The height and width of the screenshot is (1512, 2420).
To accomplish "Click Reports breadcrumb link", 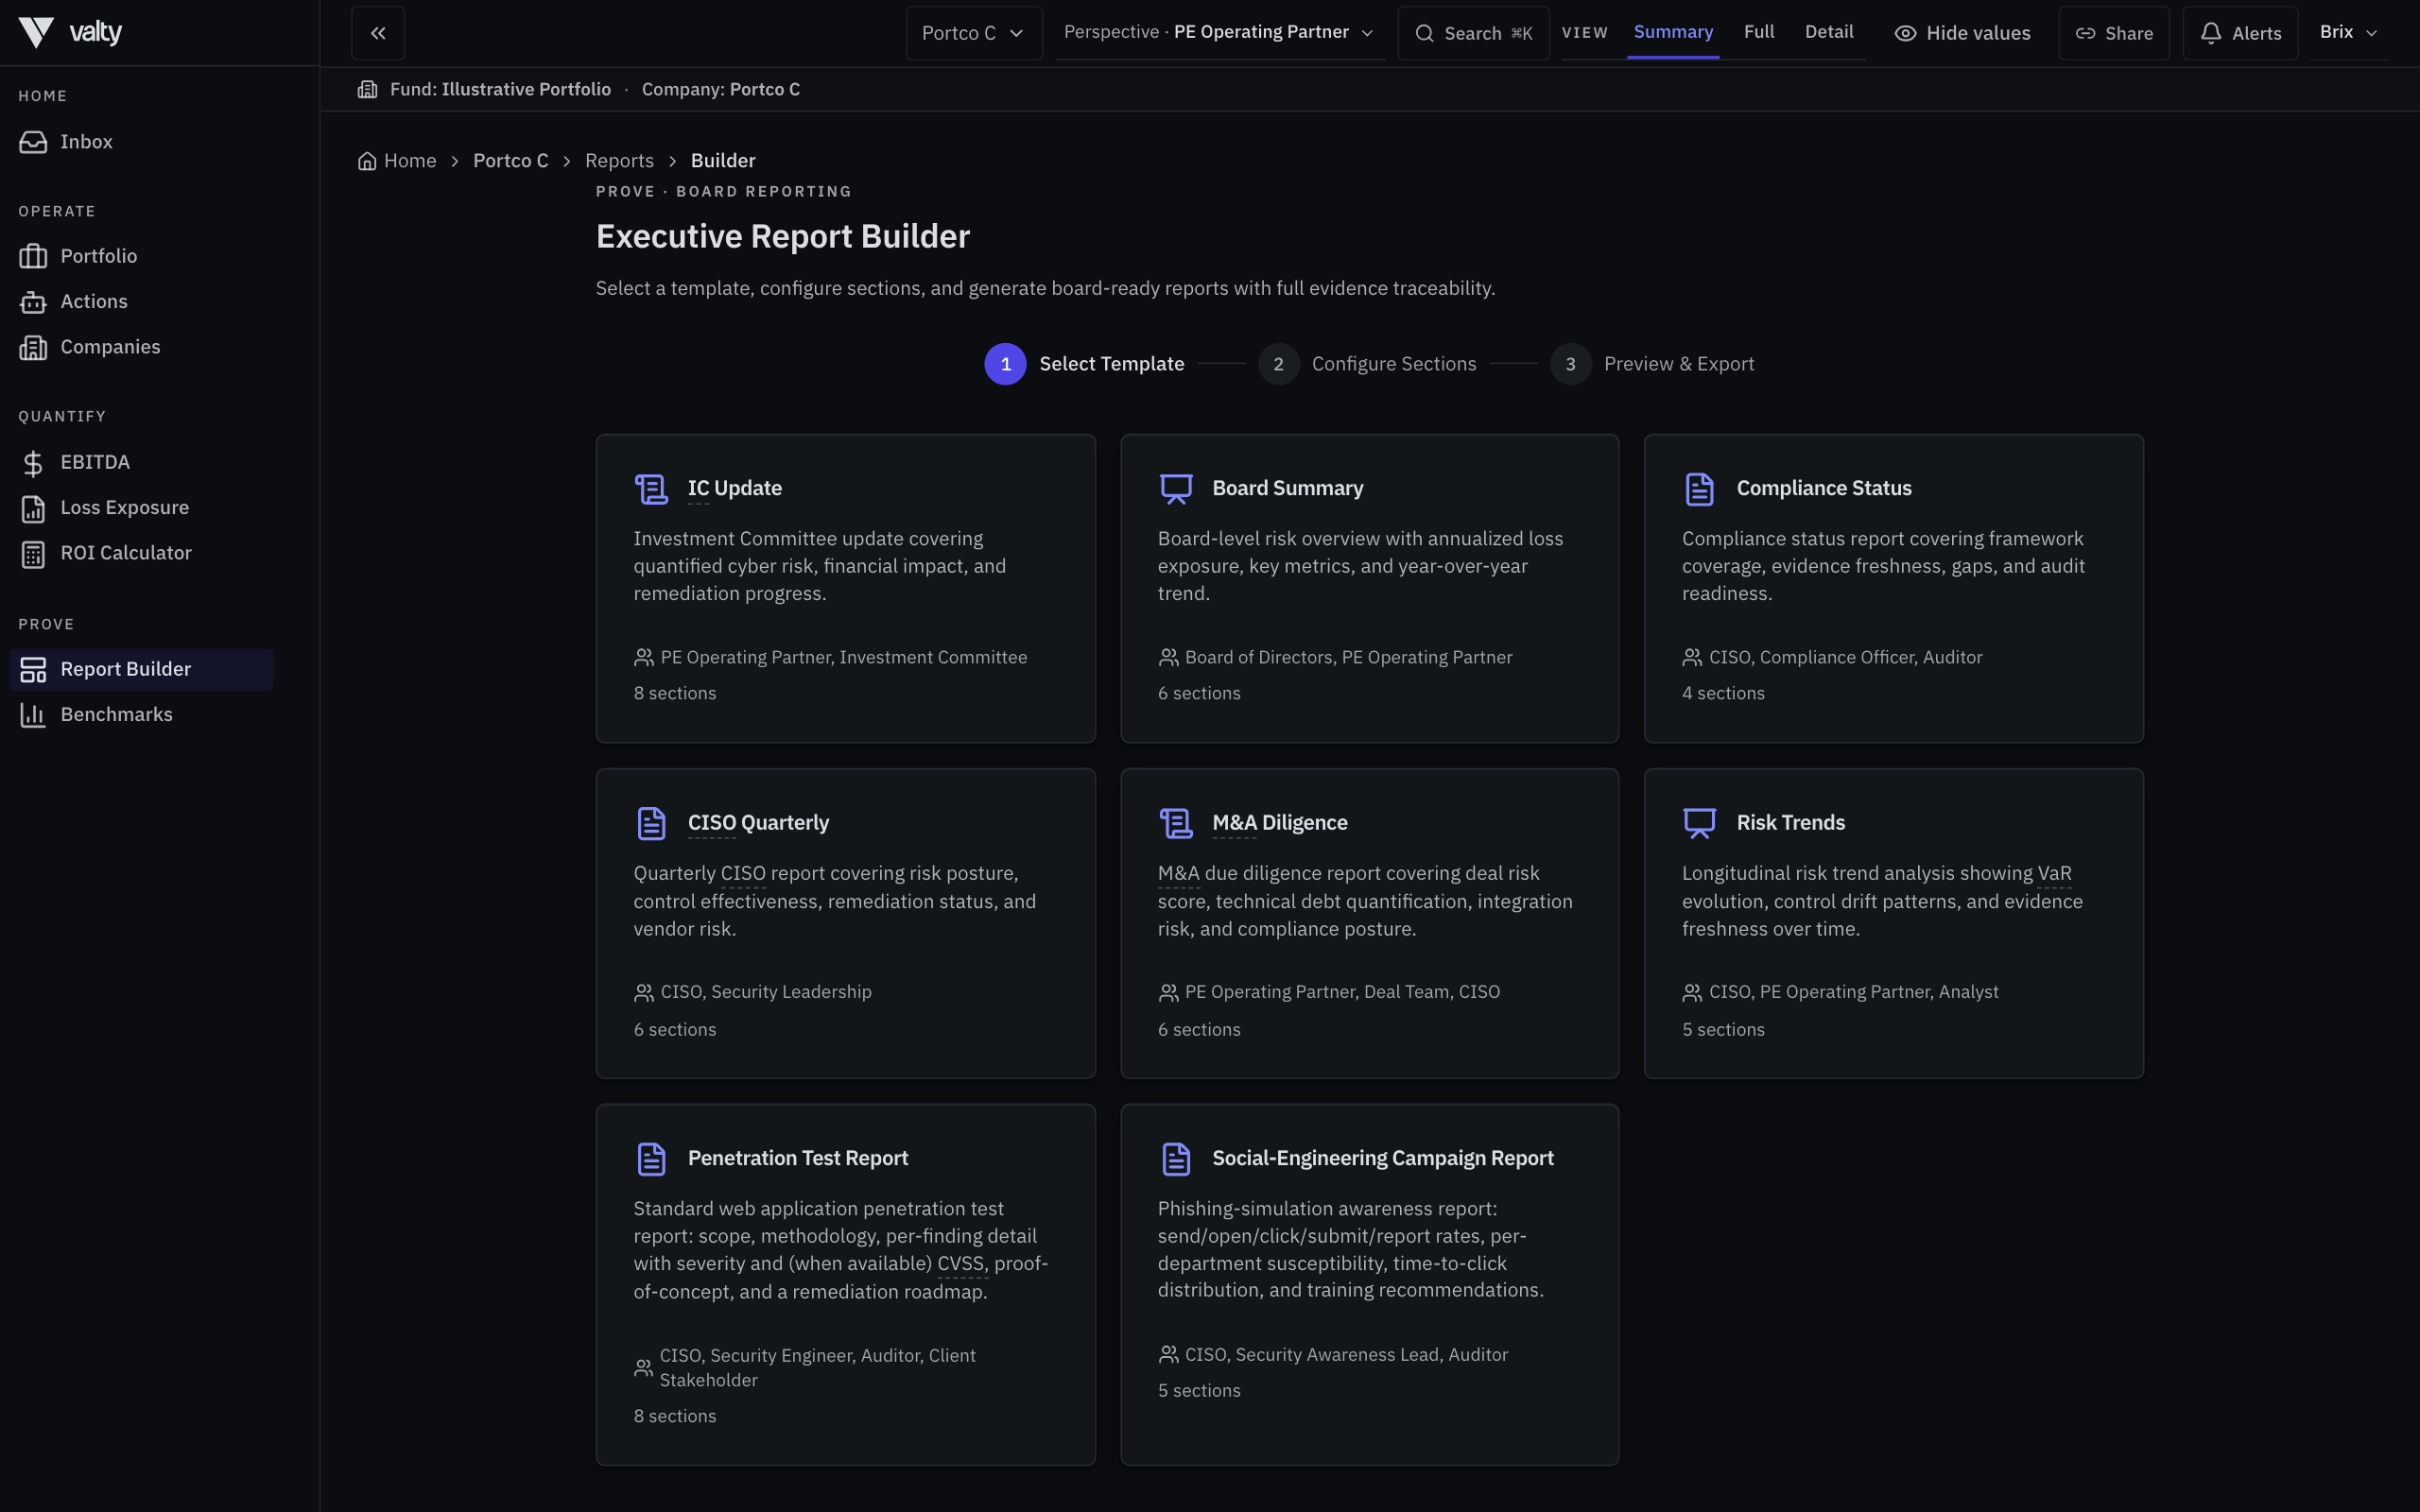I will pyautogui.click(x=619, y=161).
